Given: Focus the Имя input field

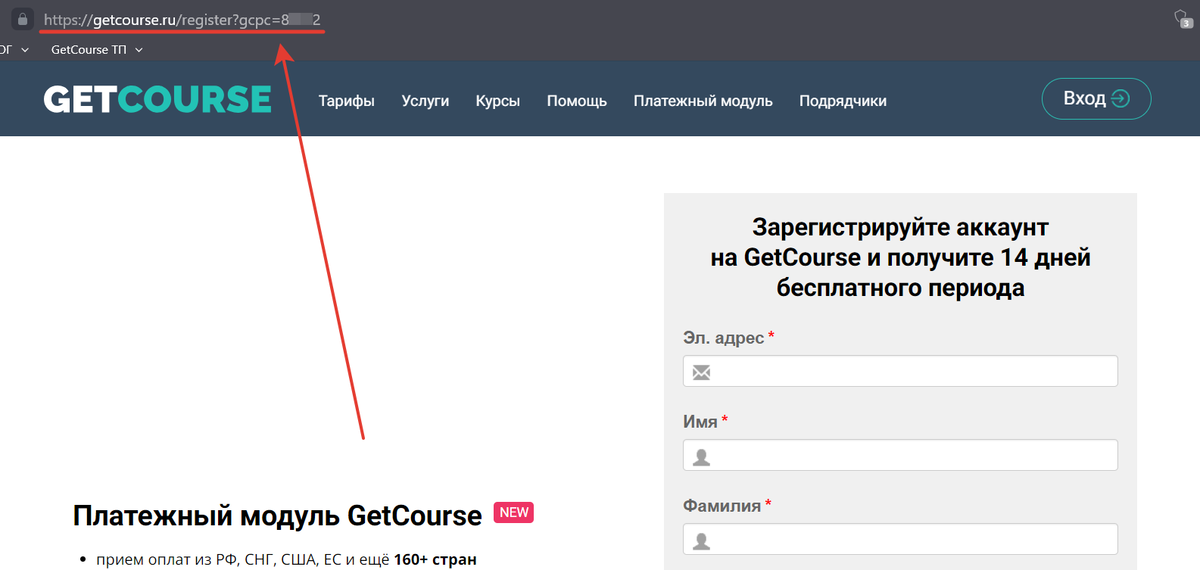Looking at the screenshot, I should coord(900,455).
